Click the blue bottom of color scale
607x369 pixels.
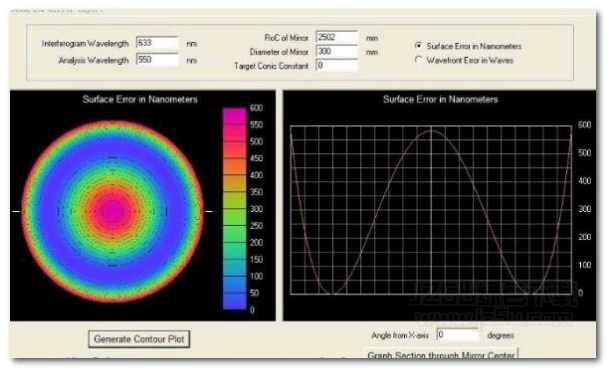235,301
